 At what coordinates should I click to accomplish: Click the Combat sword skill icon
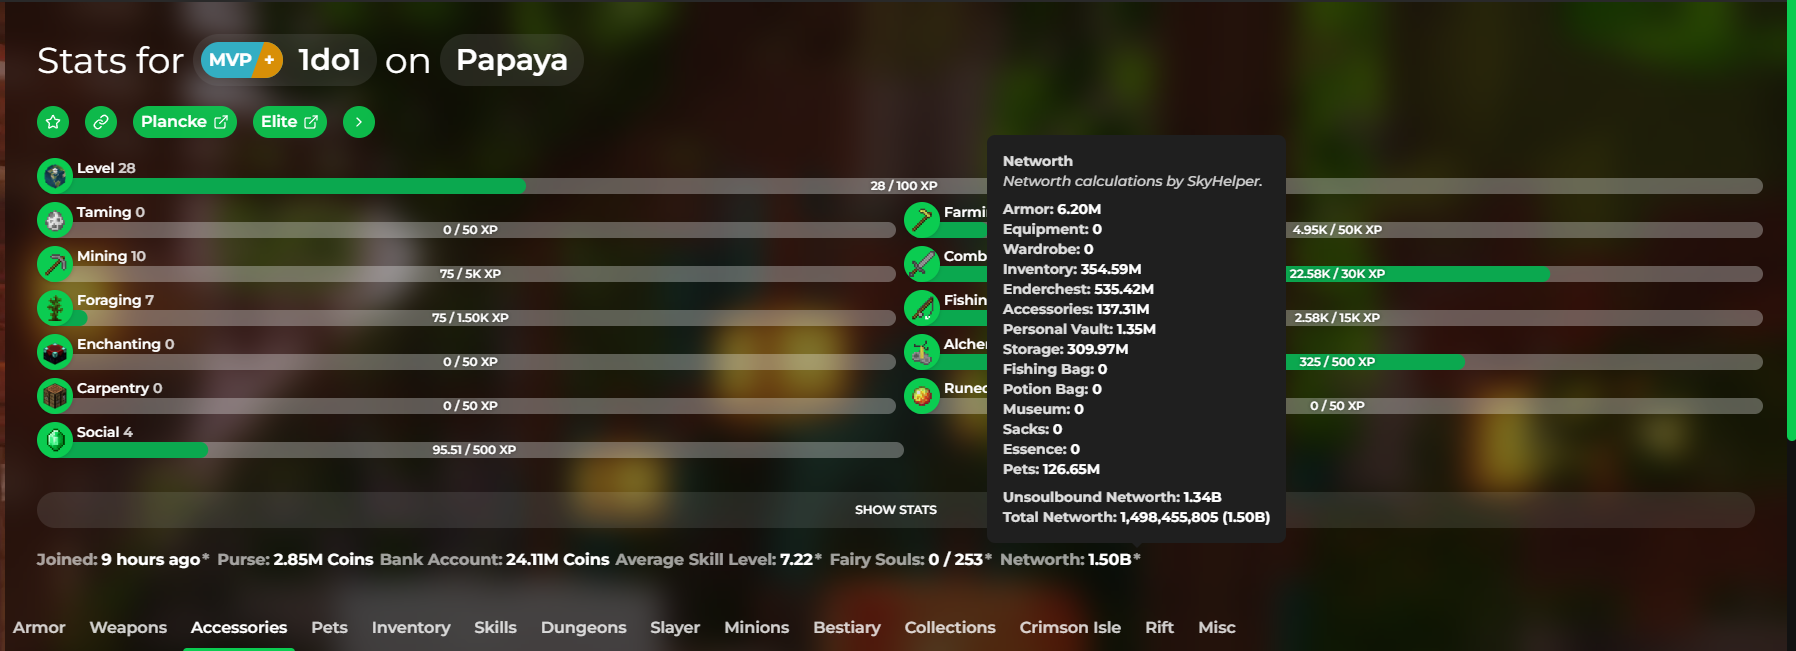pos(922,264)
